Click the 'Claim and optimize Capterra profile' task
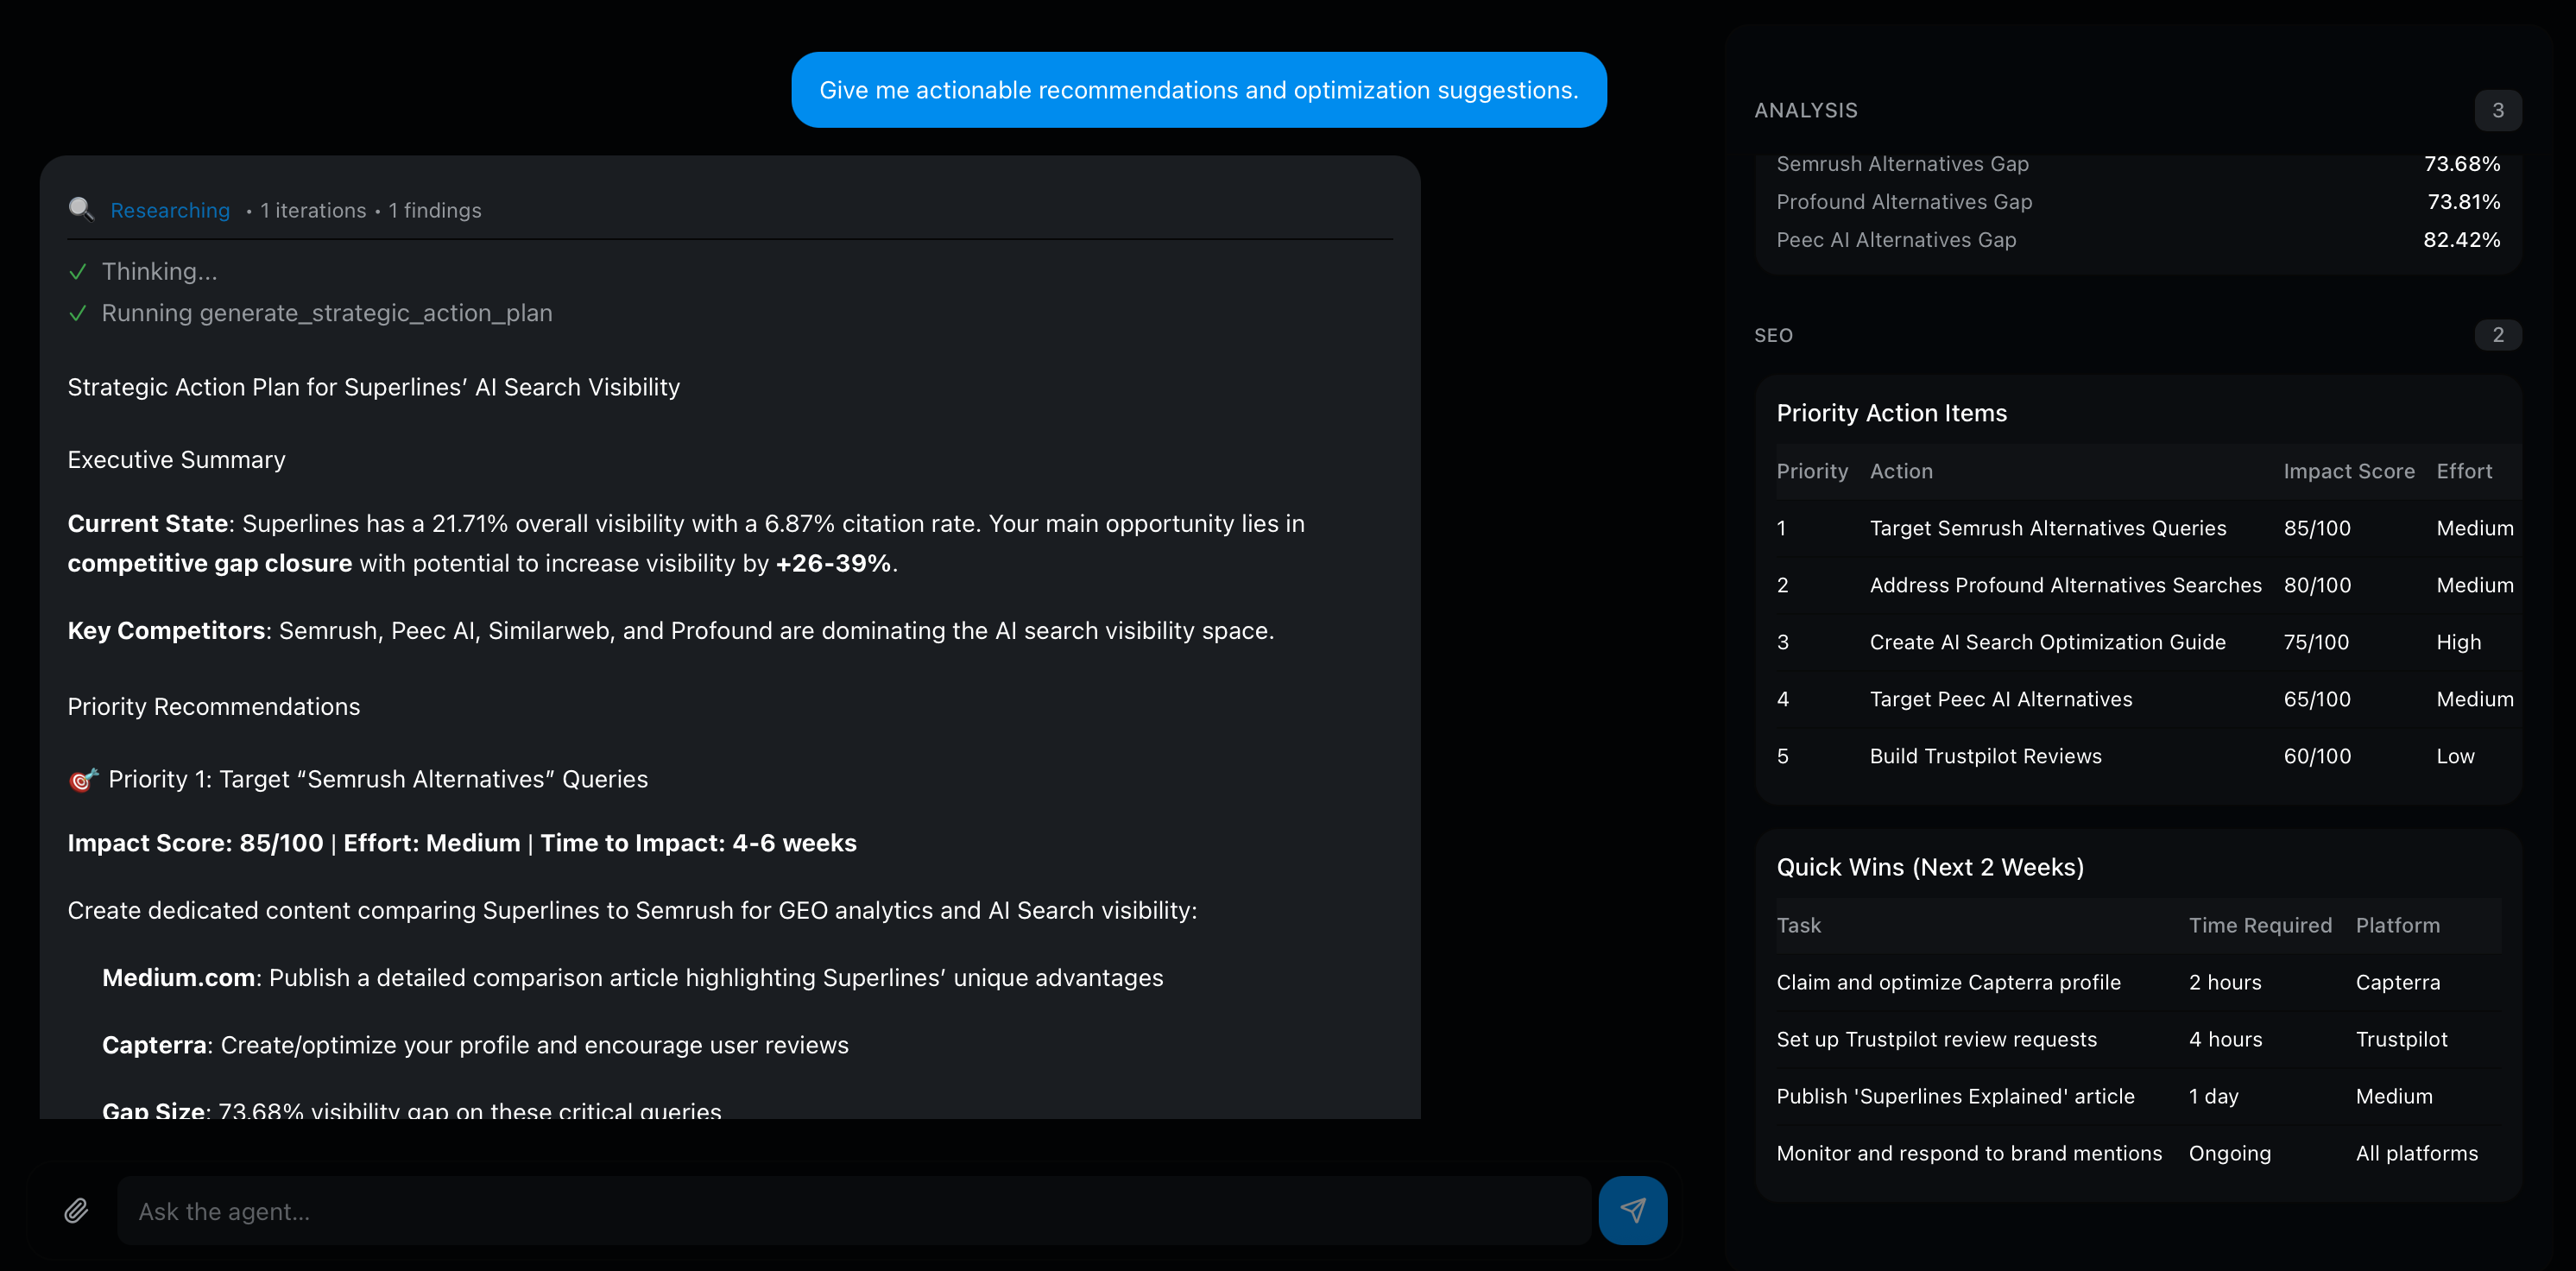 tap(1948, 982)
